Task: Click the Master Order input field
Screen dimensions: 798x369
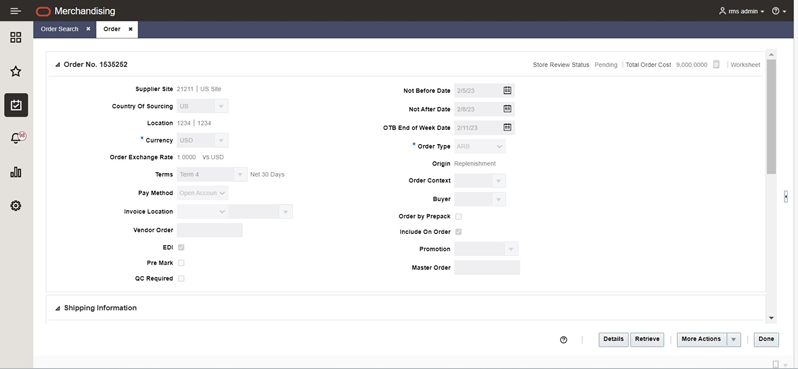Action: pos(487,268)
